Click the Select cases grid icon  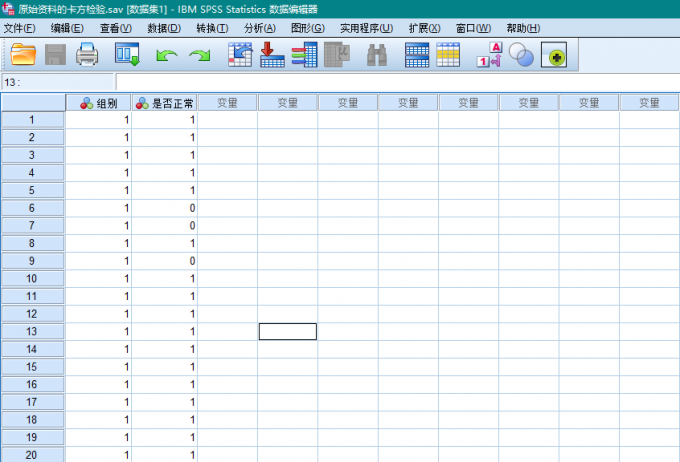pos(448,55)
